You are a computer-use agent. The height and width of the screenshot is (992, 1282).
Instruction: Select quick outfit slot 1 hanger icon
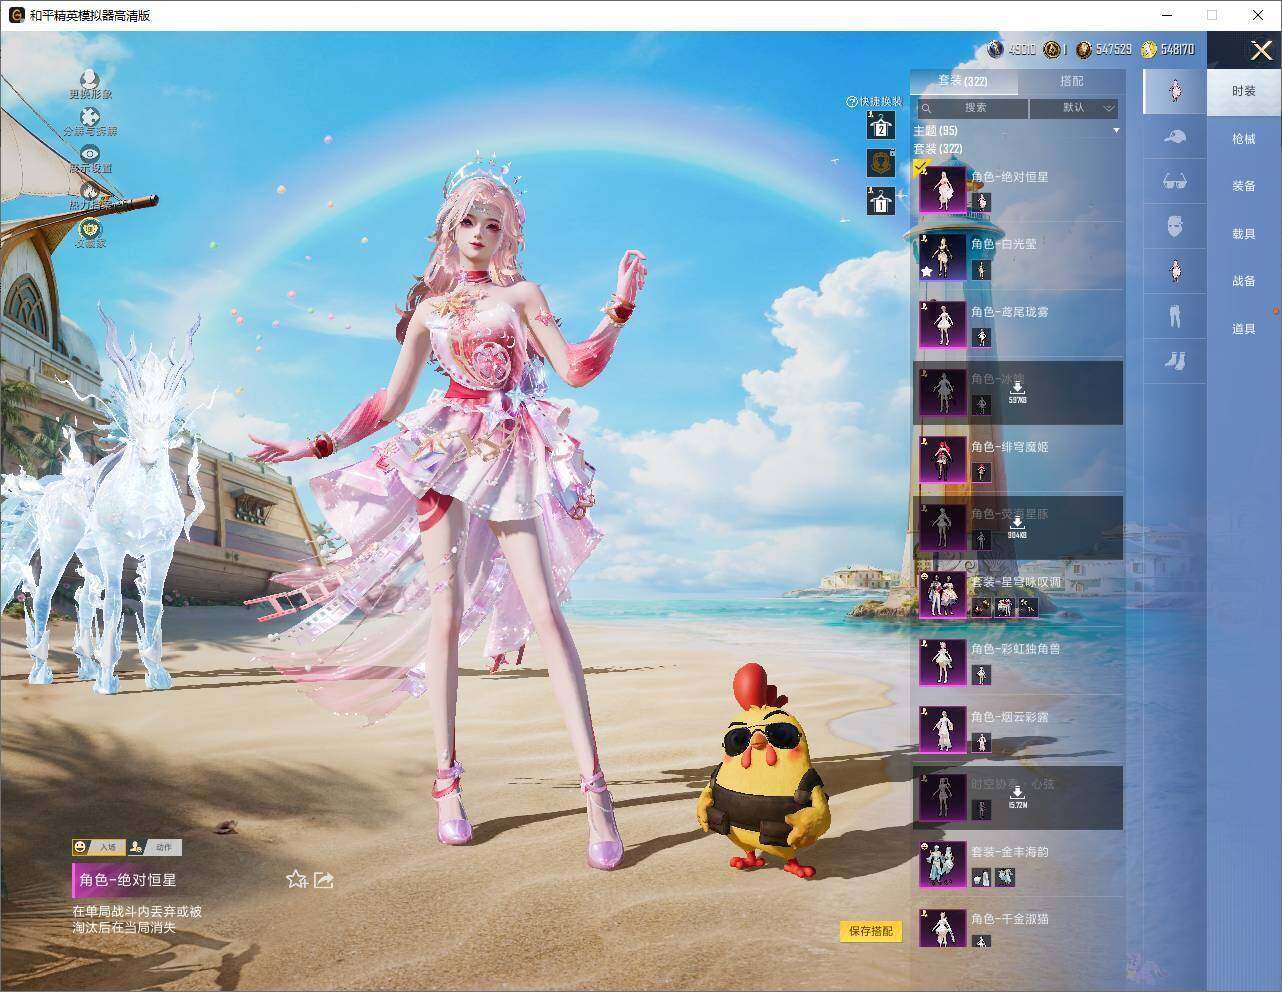[x=880, y=200]
